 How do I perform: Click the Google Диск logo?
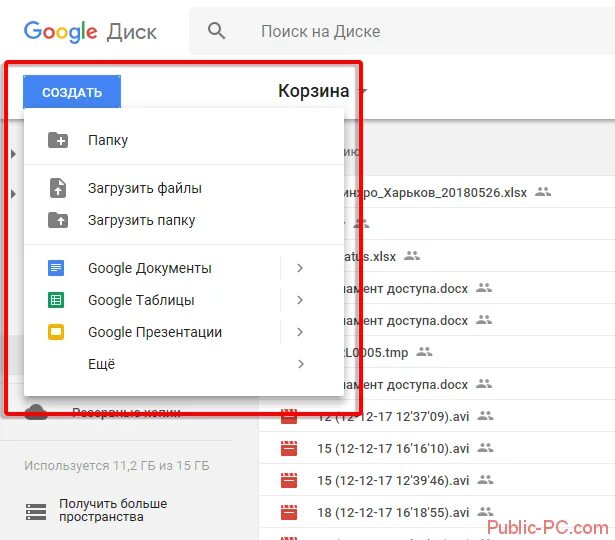pos(90,32)
